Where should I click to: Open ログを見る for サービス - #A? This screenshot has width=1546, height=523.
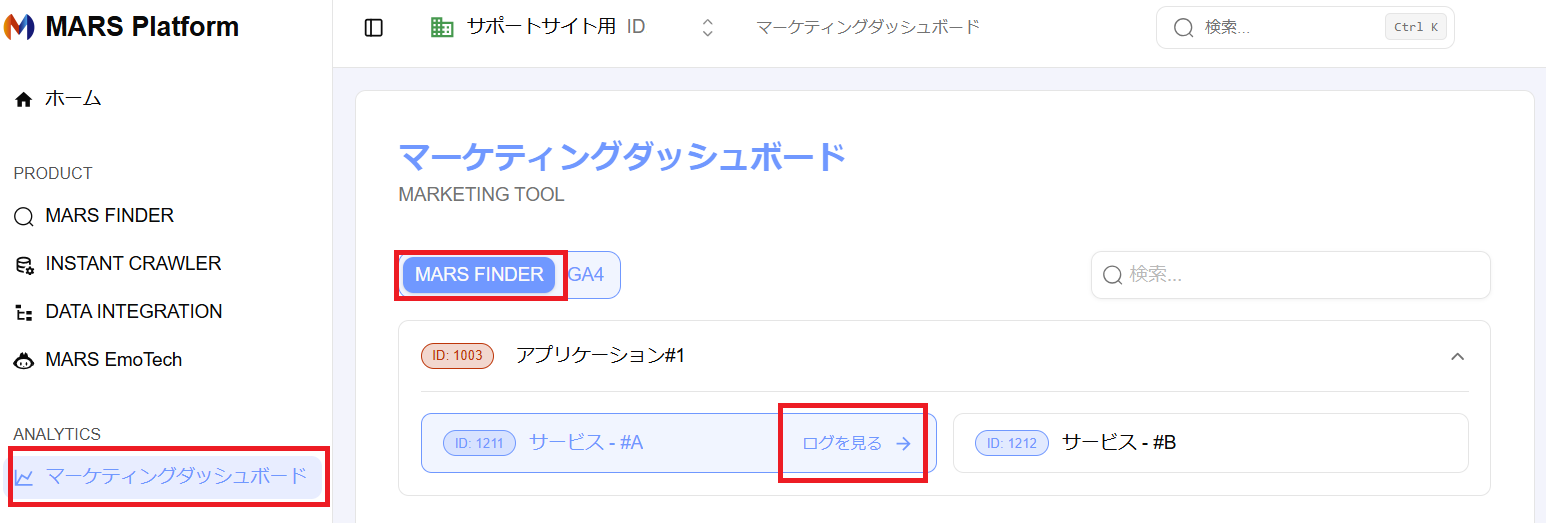click(856, 443)
